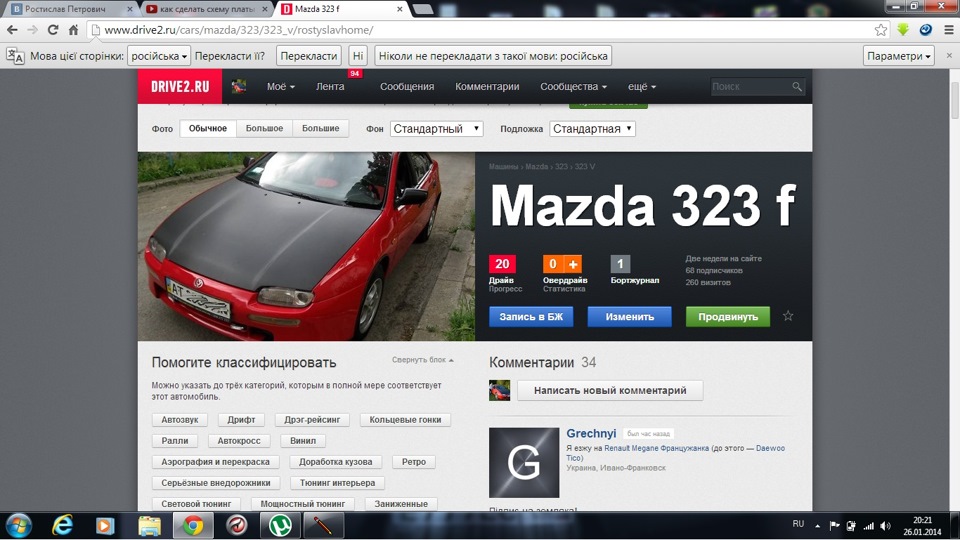Open uTorrent from the taskbar

coord(280,525)
